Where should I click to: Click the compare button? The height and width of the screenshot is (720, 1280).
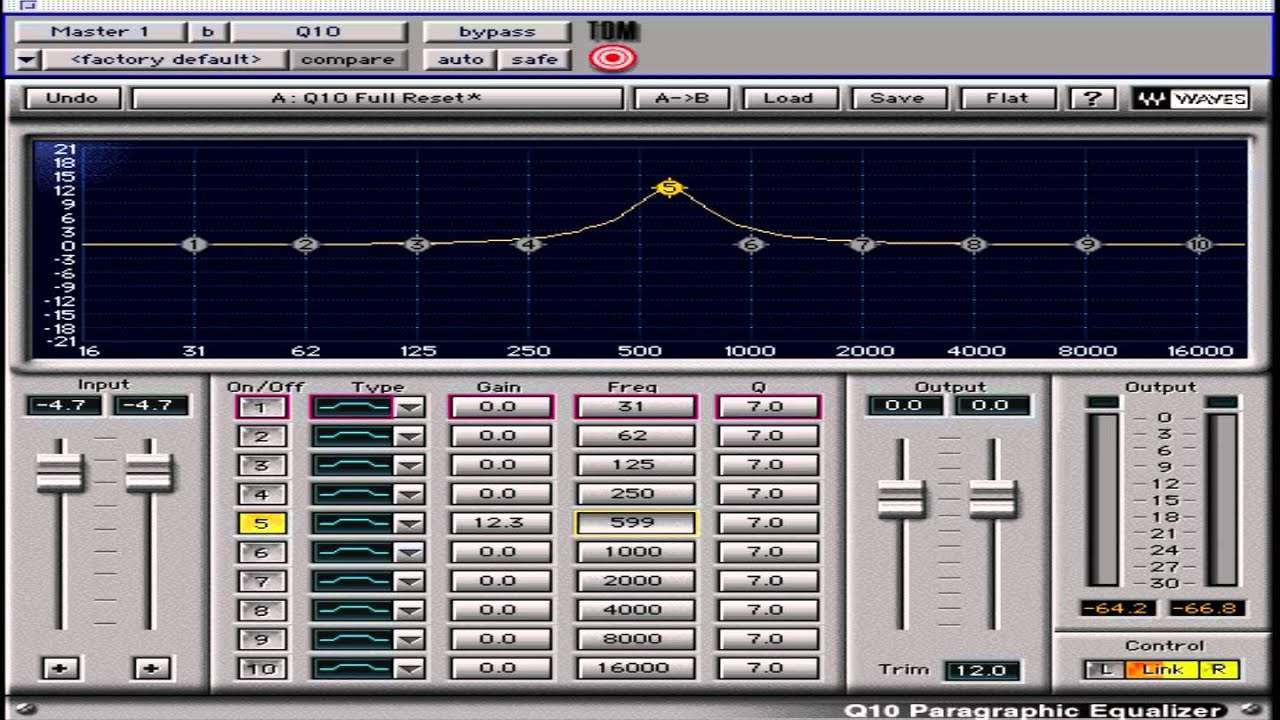click(x=347, y=59)
